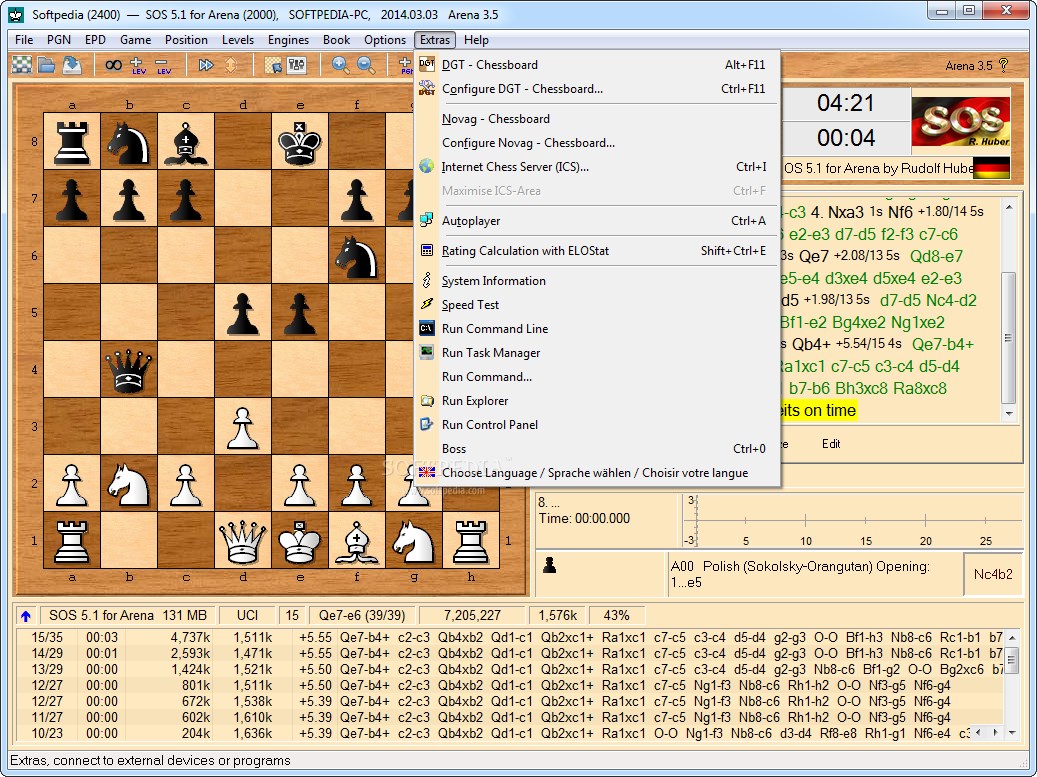Click the question mark beside Arena 3.5
1037x777 pixels.
click(x=1004, y=65)
